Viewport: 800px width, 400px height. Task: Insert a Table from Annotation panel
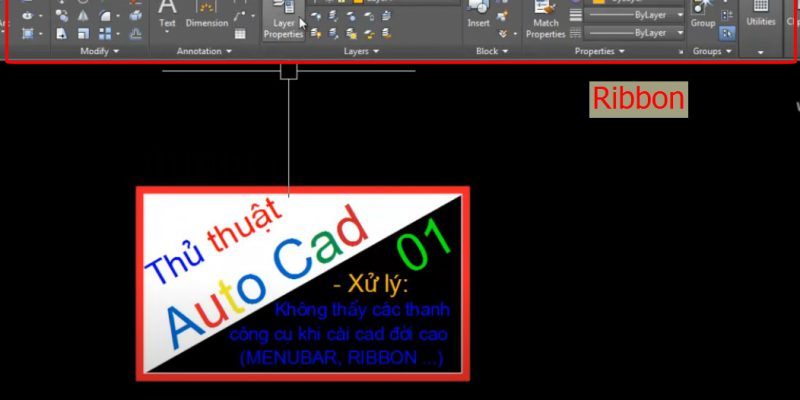[x=240, y=34]
